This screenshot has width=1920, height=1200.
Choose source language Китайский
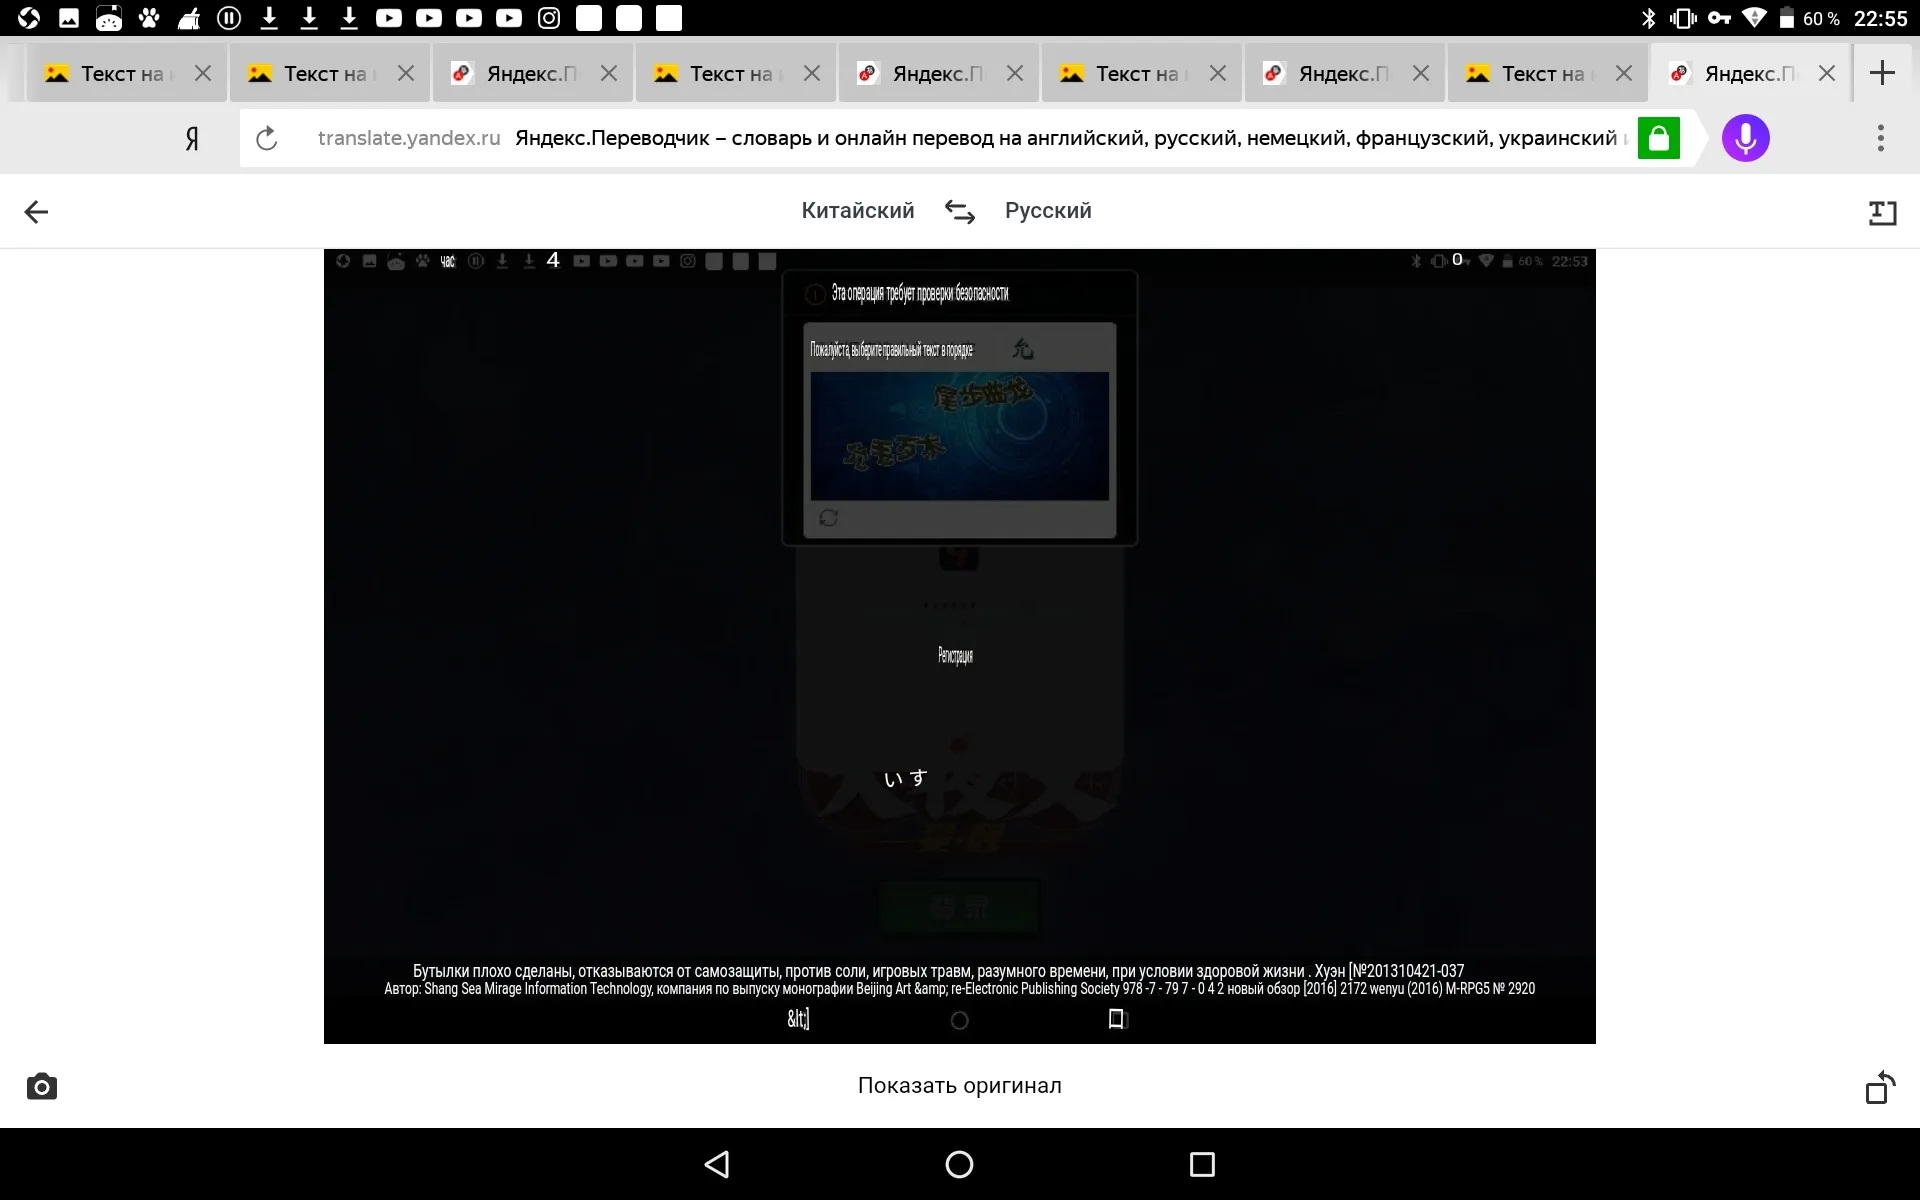(858, 211)
